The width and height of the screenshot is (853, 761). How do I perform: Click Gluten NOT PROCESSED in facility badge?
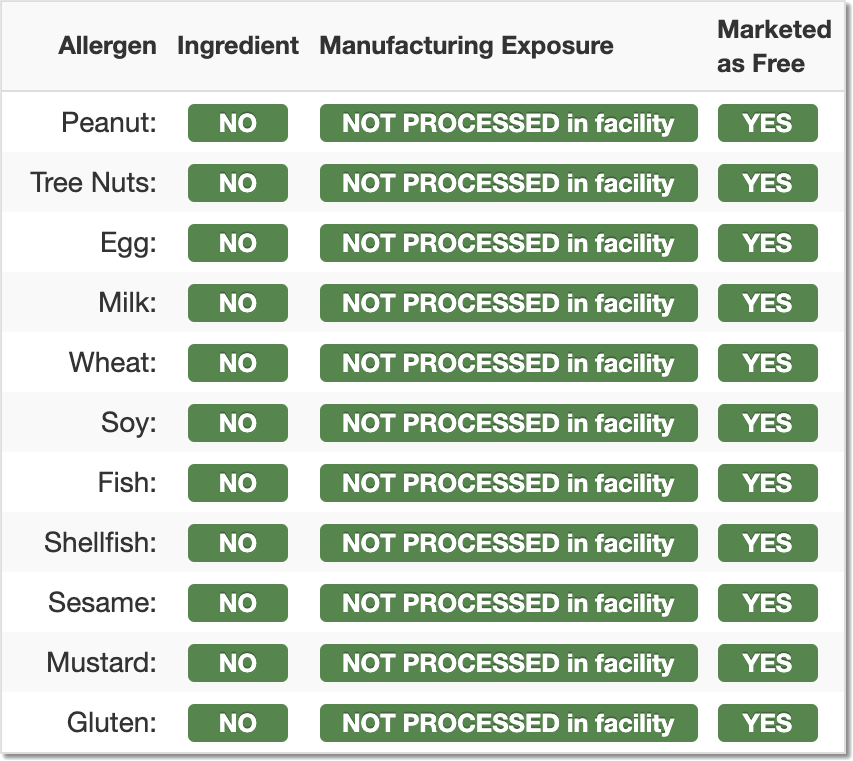pyautogui.click(x=508, y=723)
